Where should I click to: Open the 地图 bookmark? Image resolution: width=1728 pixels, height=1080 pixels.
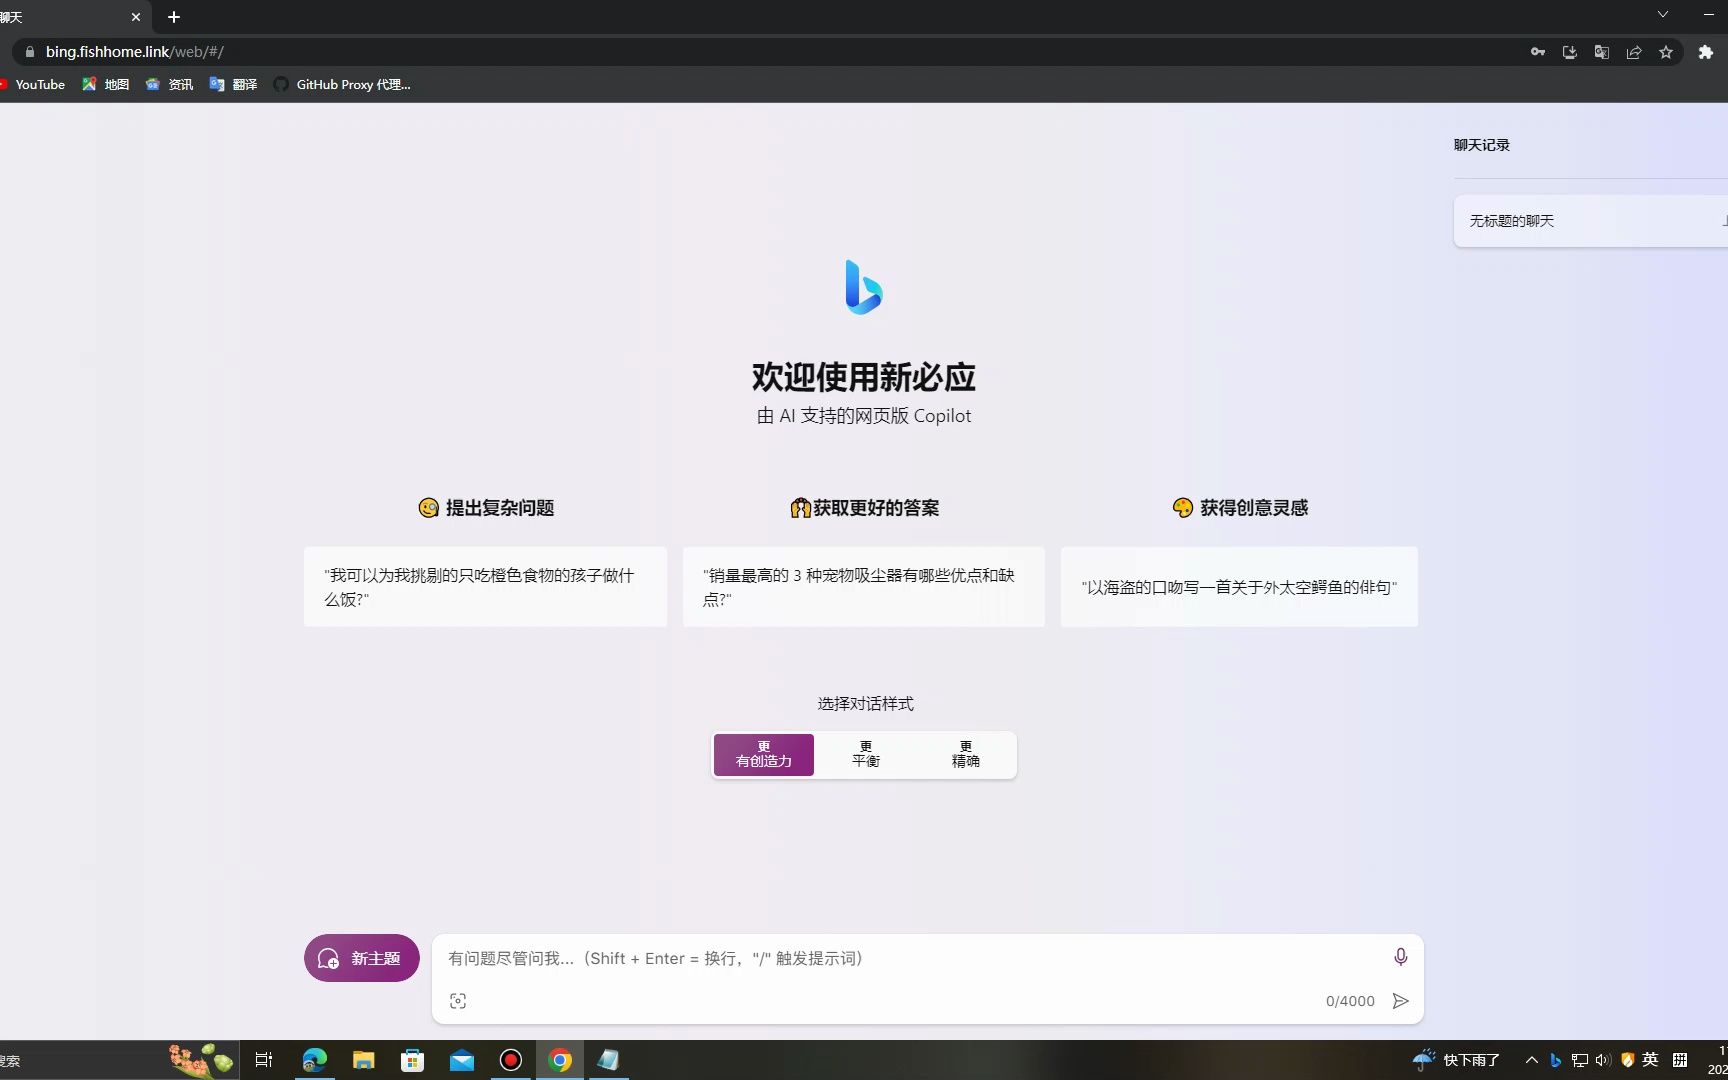pos(106,84)
